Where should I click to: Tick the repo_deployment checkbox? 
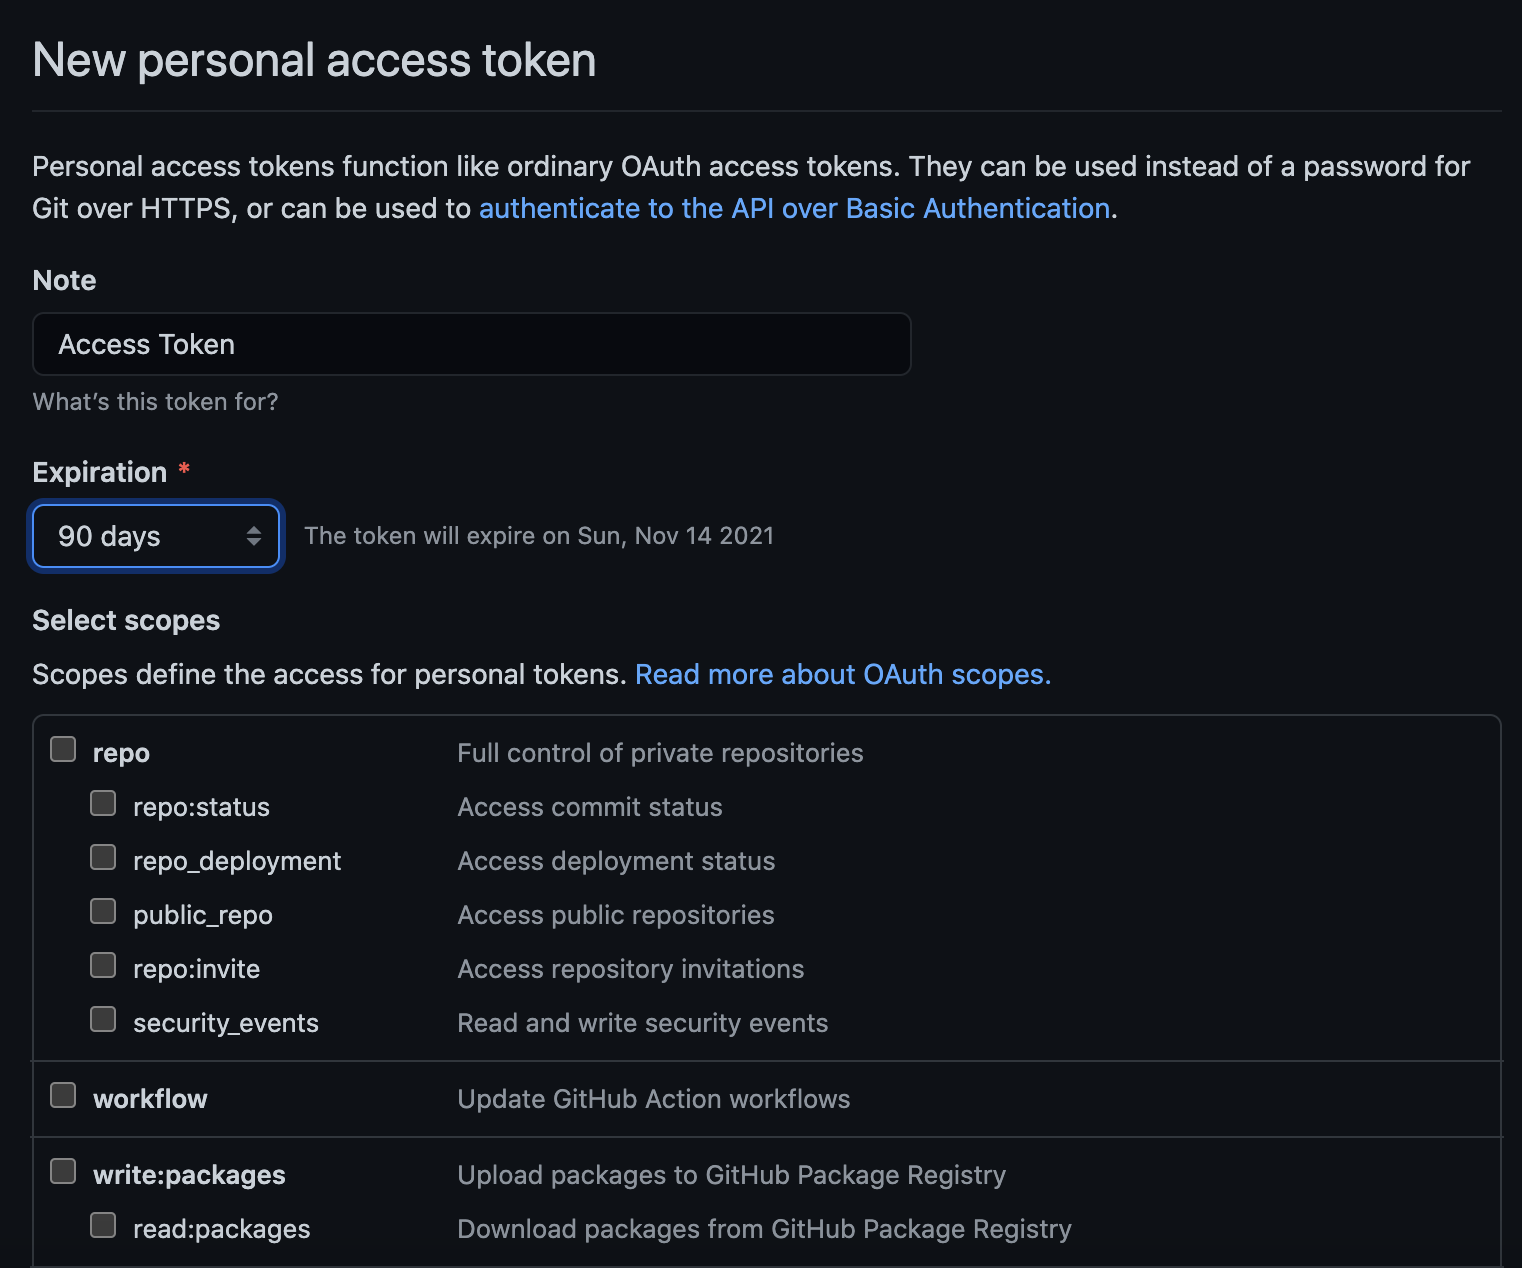(x=103, y=857)
